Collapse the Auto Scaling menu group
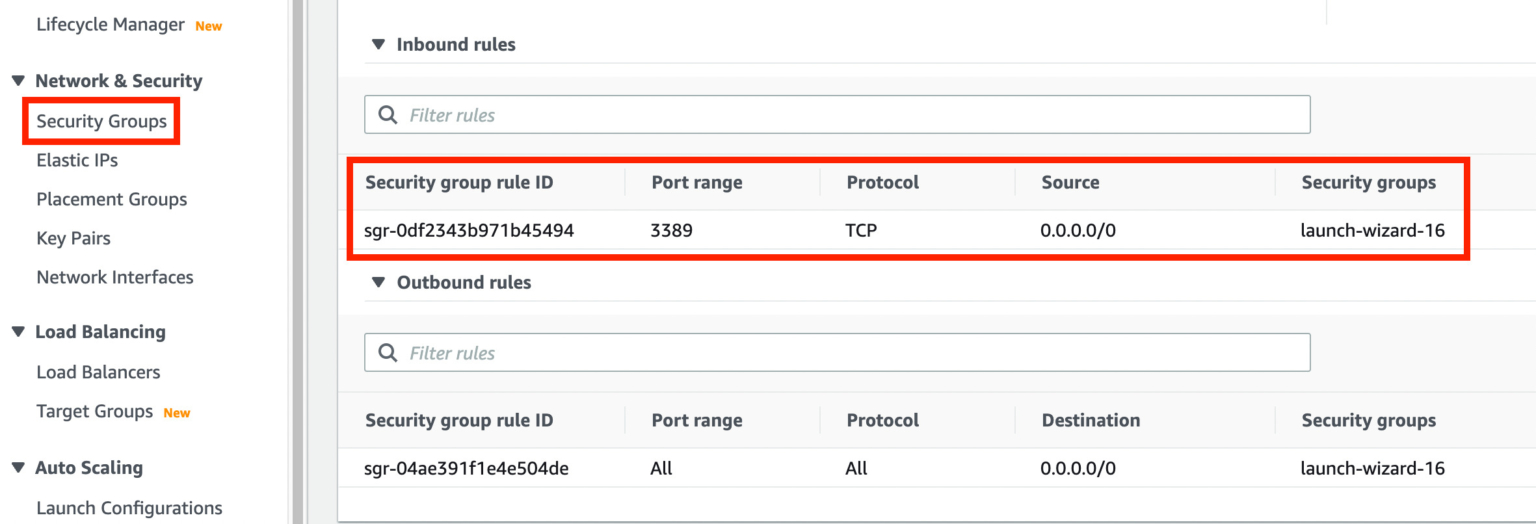The width and height of the screenshot is (1536, 524). 18,468
